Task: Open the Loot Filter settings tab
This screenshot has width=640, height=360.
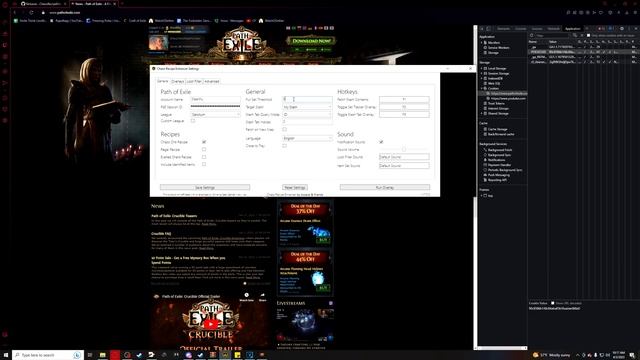Action: tap(194, 82)
